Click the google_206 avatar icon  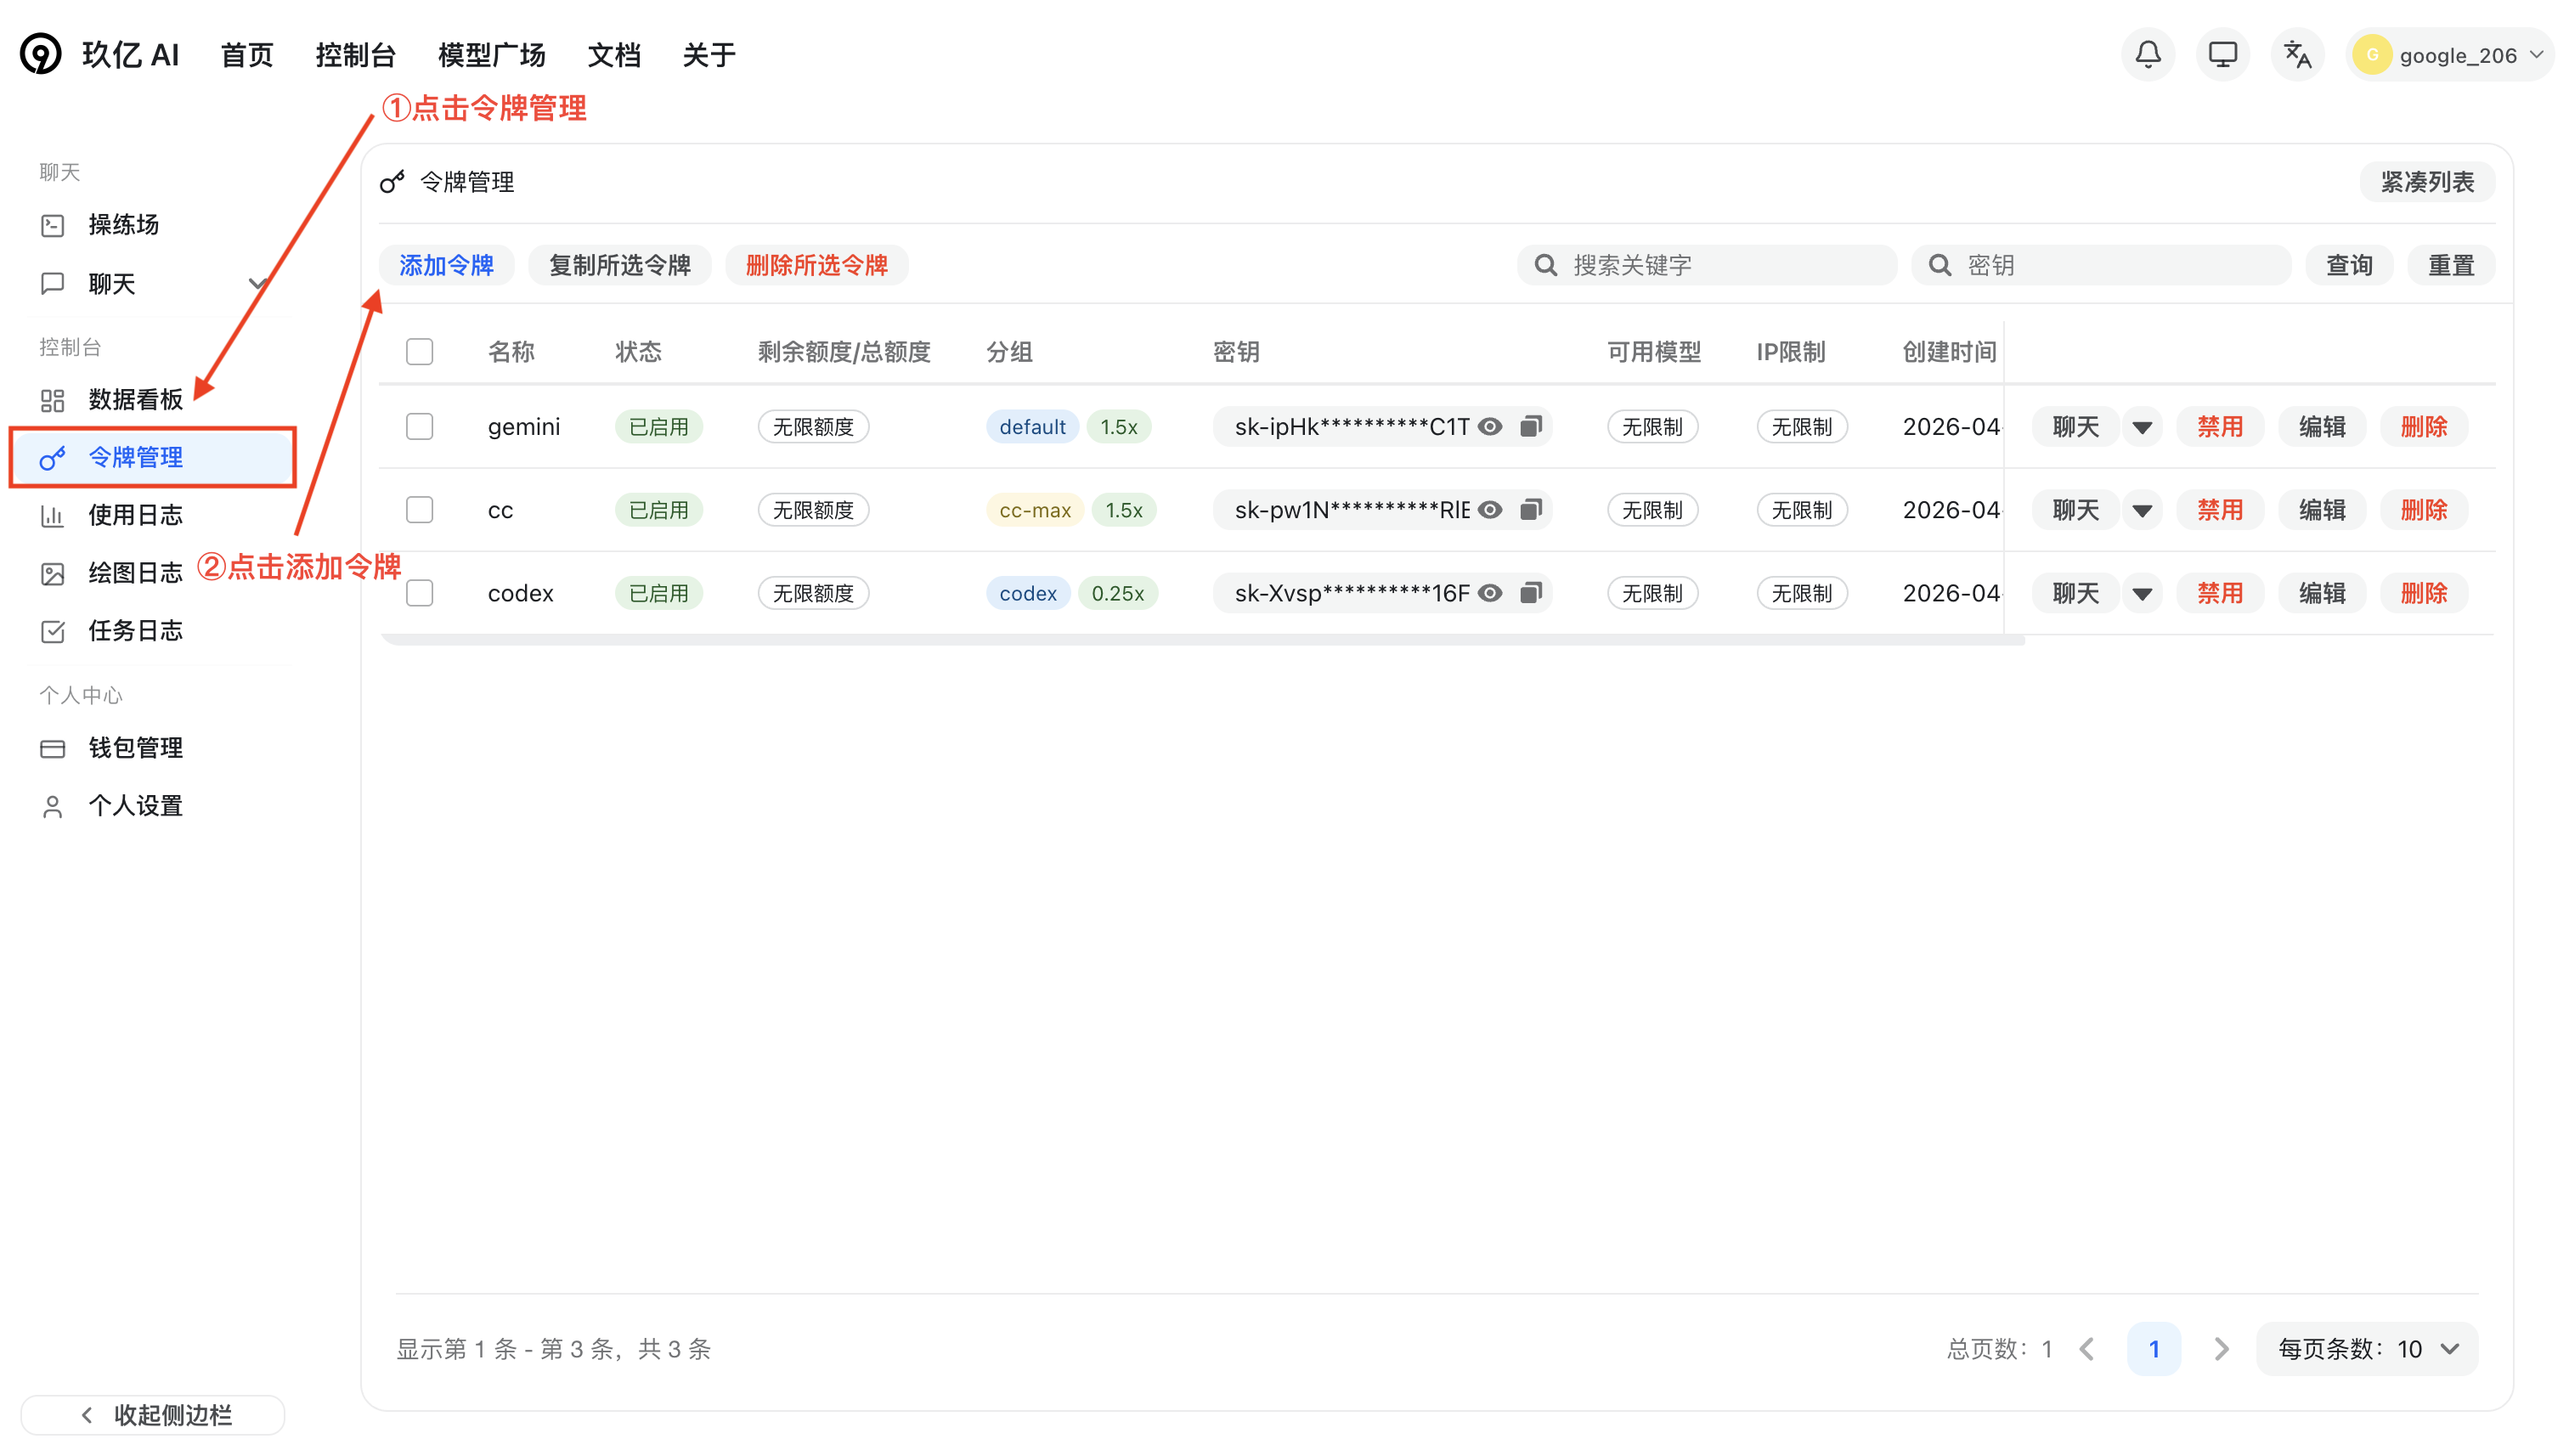tap(2371, 55)
